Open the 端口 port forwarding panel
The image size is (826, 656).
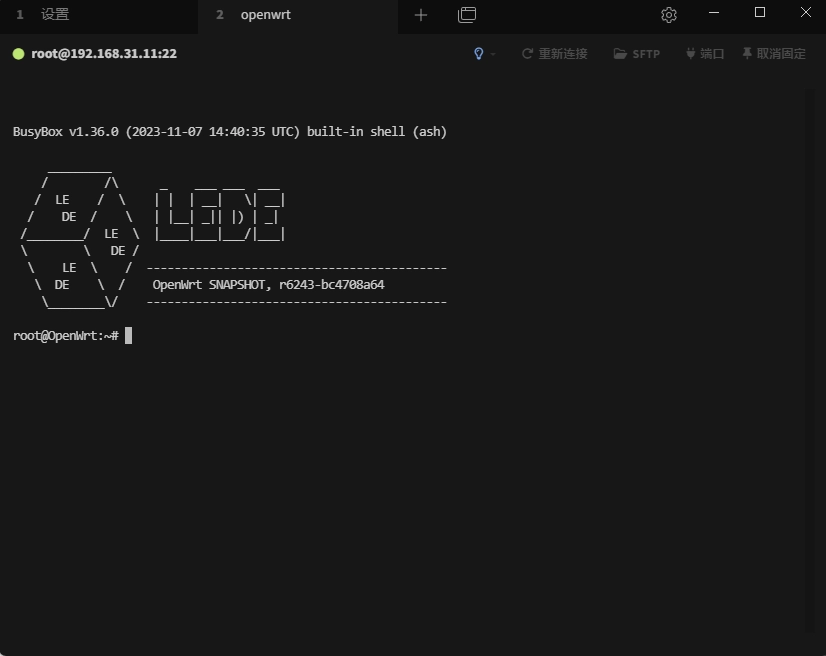click(x=705, y=54)
